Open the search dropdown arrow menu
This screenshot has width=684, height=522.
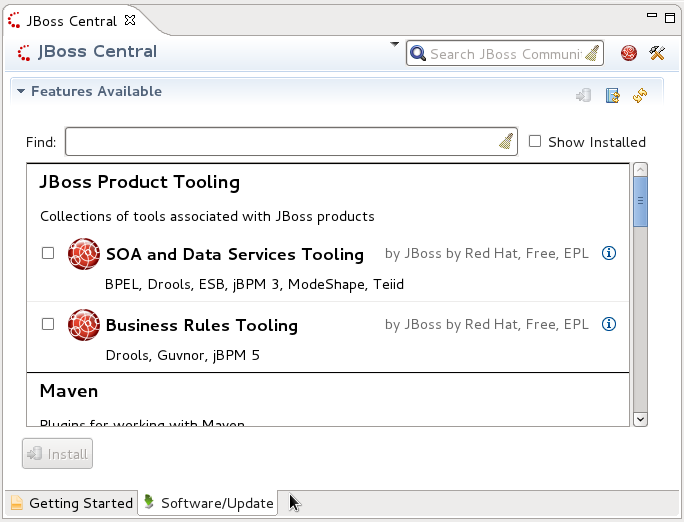(x=394, y=45)
